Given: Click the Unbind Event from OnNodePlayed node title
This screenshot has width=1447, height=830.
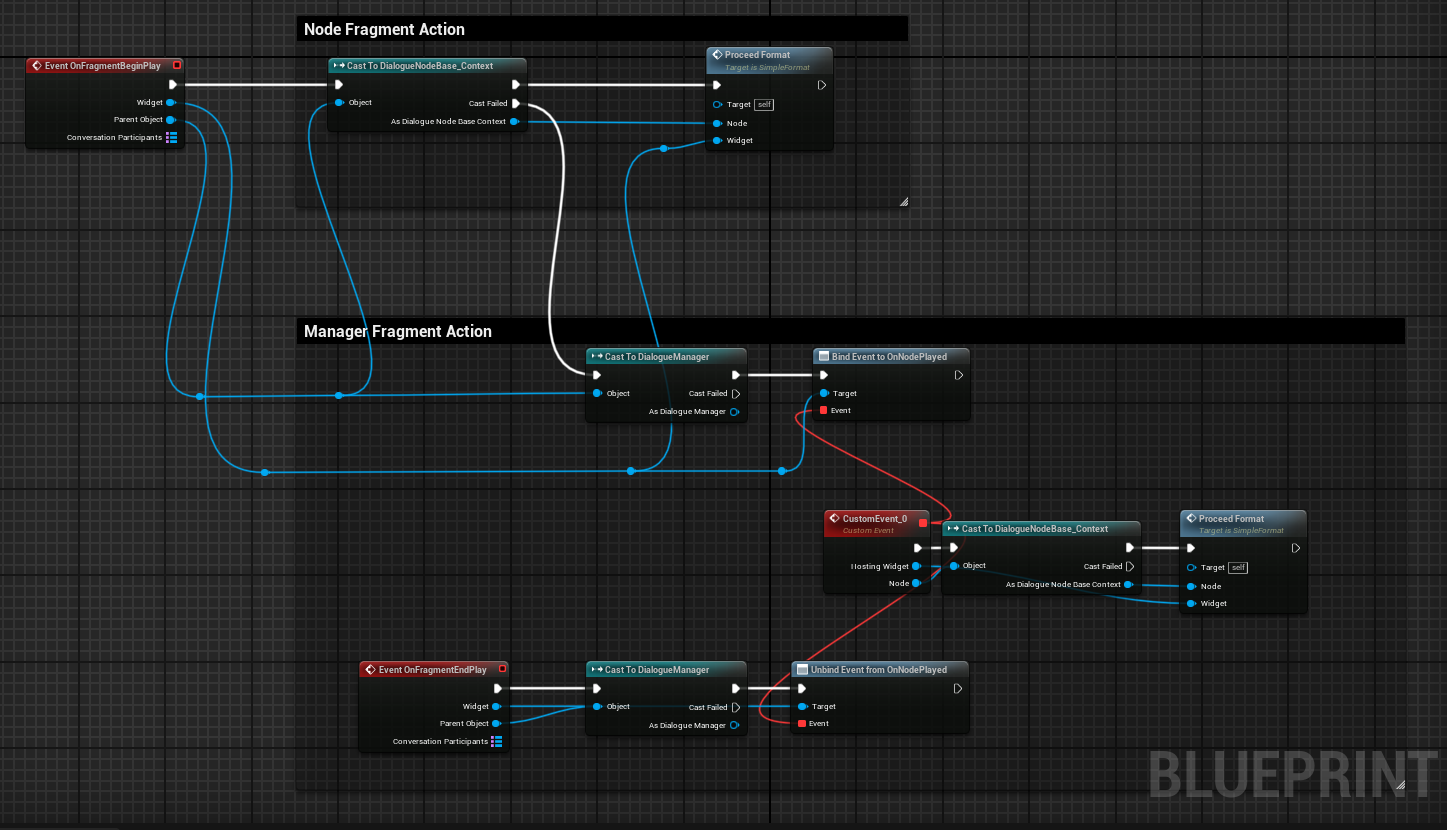Looking at the screenshot, I should (879, 670).
